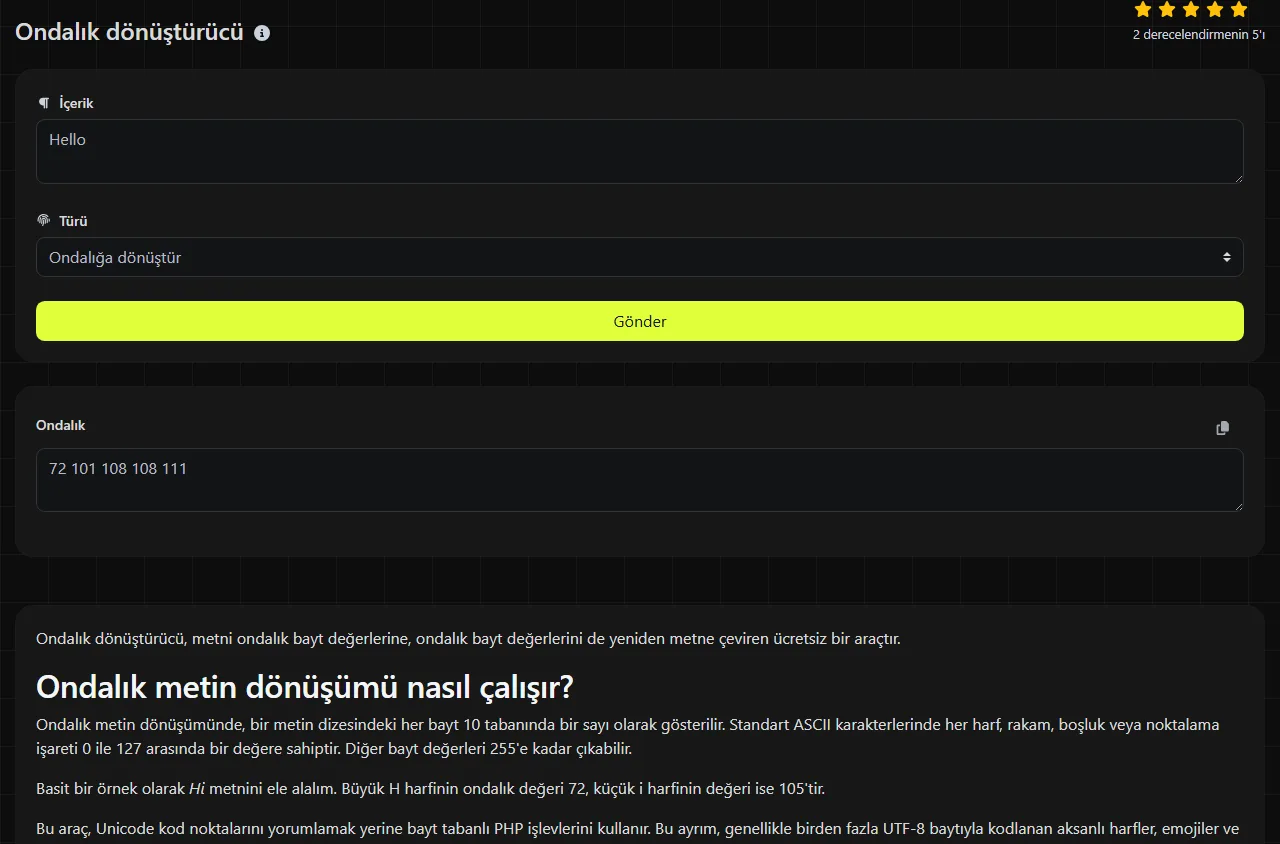Screen dimensions: 1280x844
Task: Click the paragraph icon next to İçerik
Action: coord(43,103)
